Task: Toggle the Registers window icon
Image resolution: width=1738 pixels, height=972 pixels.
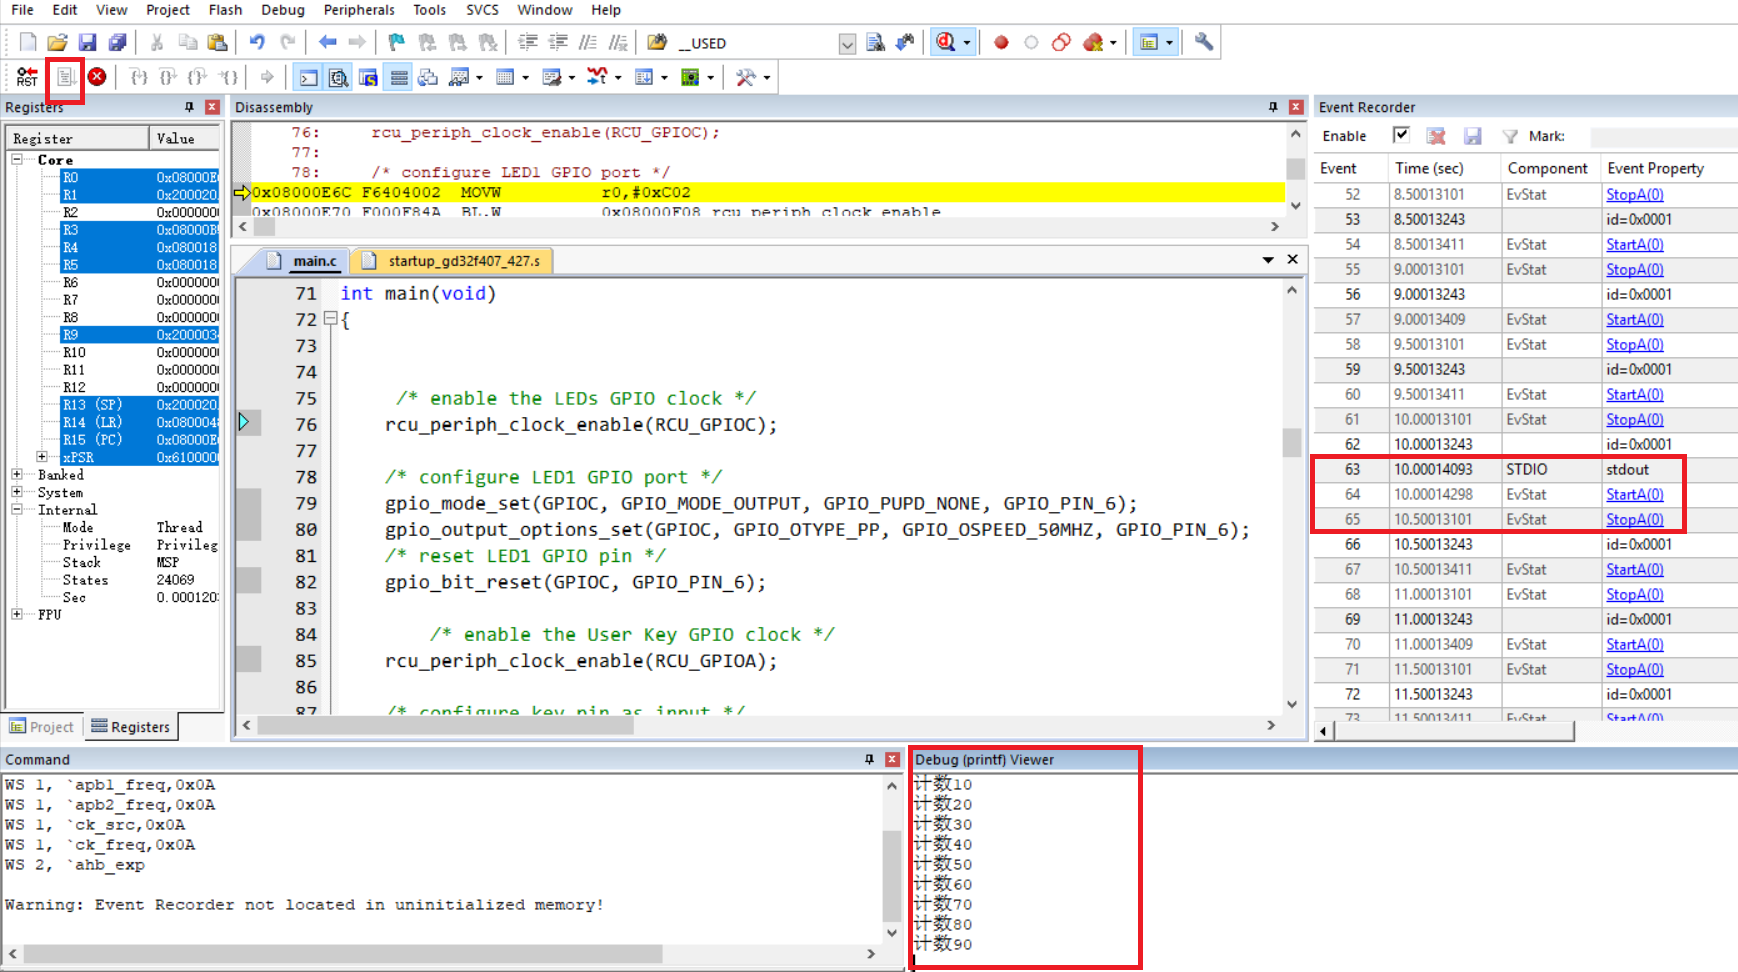Action: click(399, 77)
